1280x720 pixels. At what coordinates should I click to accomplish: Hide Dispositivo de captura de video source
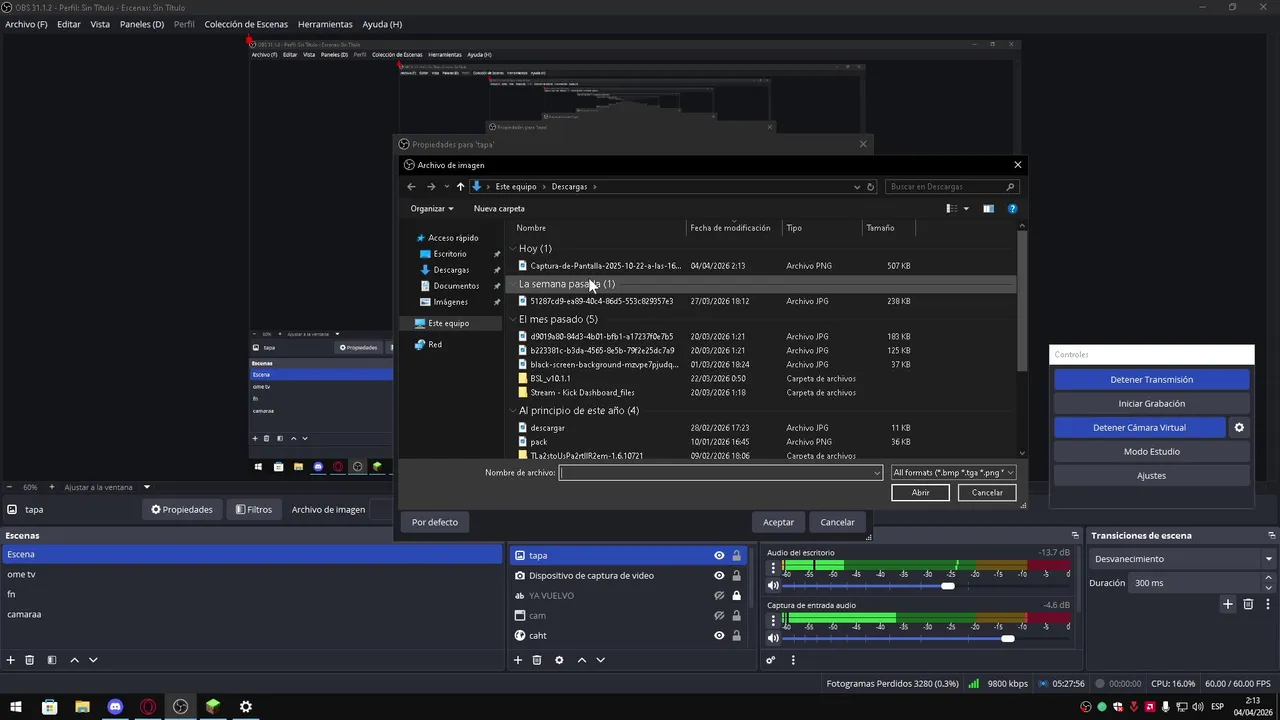tap(719, 576)
